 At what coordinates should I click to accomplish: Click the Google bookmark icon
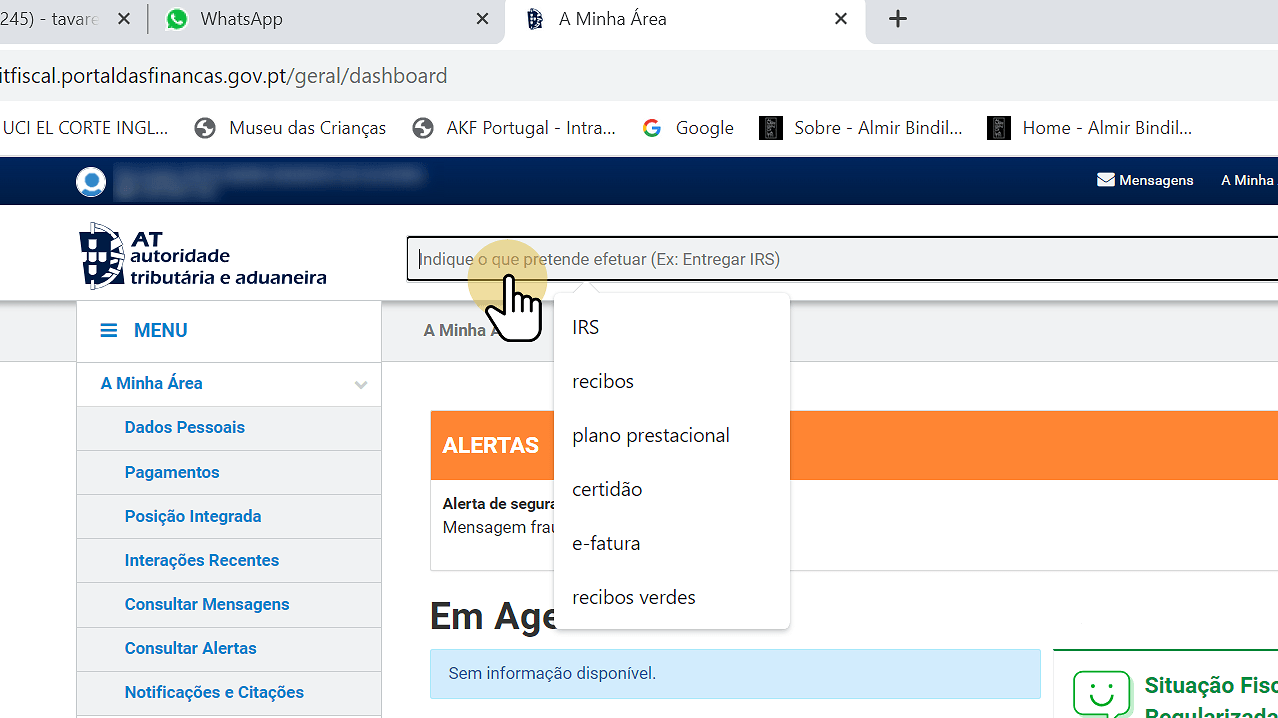pyautogui.click(x=652, y=128)
